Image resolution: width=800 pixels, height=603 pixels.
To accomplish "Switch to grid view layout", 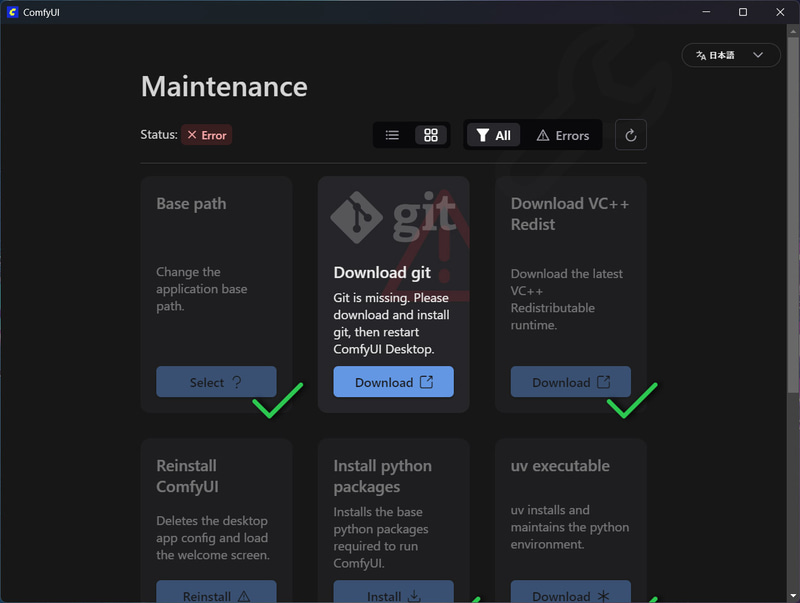I will [431, 135].
